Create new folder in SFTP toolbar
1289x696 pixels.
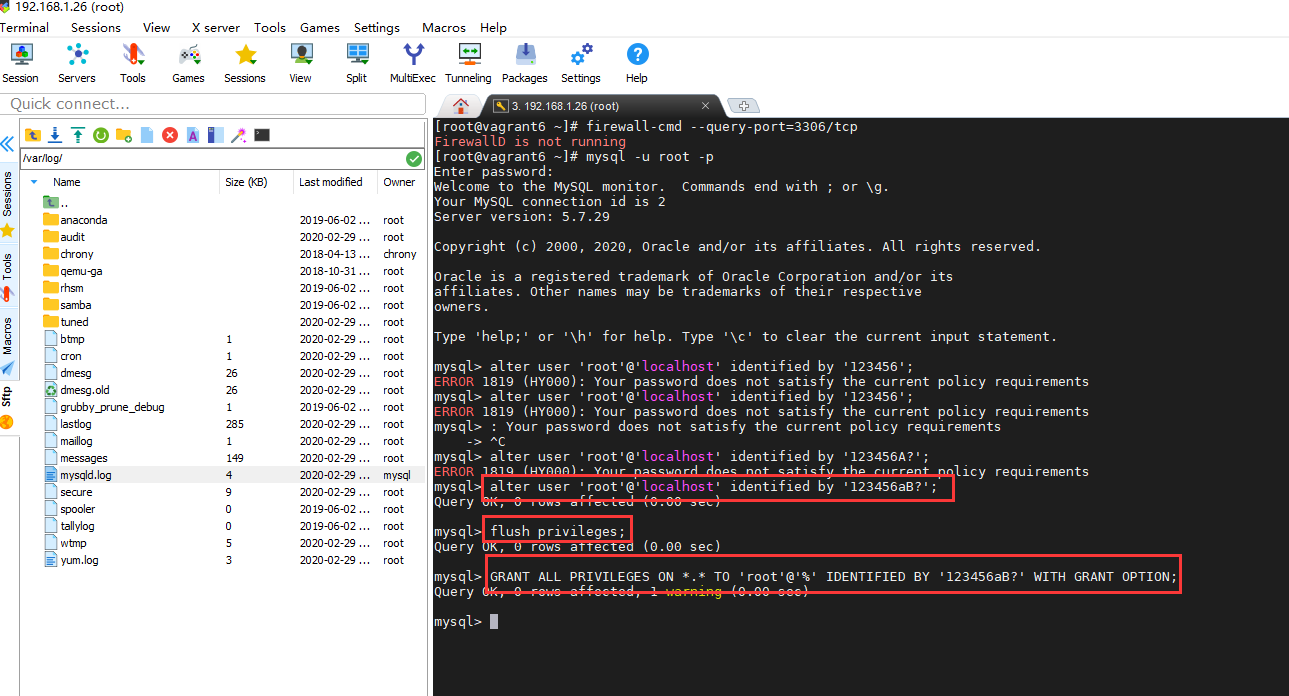[124, 135]
